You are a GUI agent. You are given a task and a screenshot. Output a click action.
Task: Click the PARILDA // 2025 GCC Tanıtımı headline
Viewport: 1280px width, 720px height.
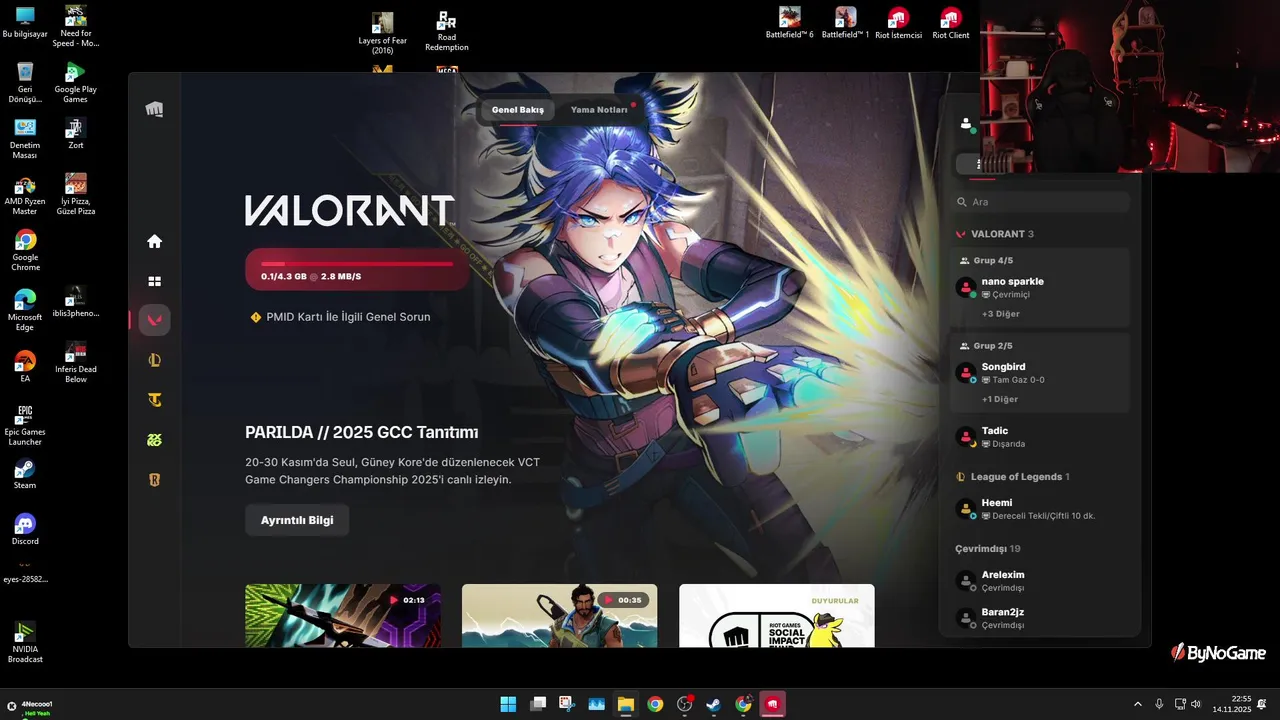[x=362, y=432]
